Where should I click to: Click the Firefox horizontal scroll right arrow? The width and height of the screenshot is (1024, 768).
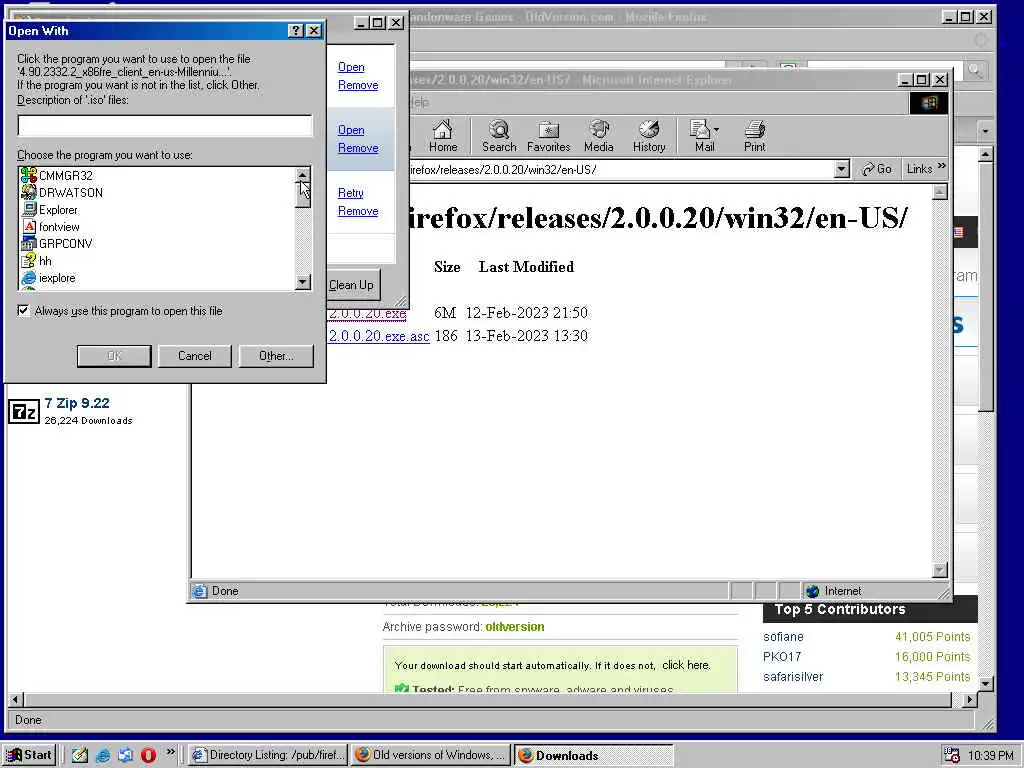pos(970,699)
